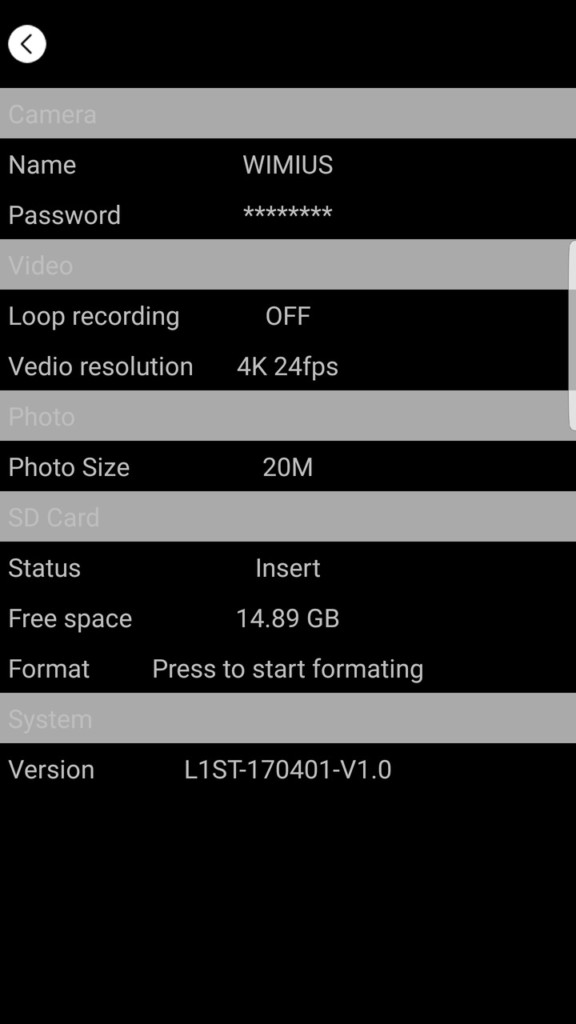Select the Format row label
576x1024 pixels.
(49, 669)
